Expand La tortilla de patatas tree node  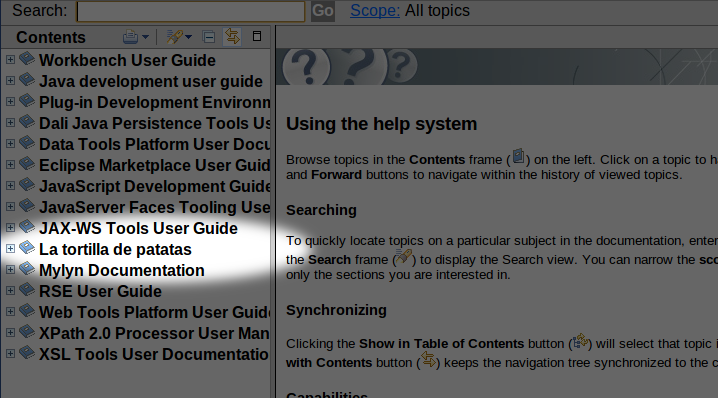click(x=10, y=249)
